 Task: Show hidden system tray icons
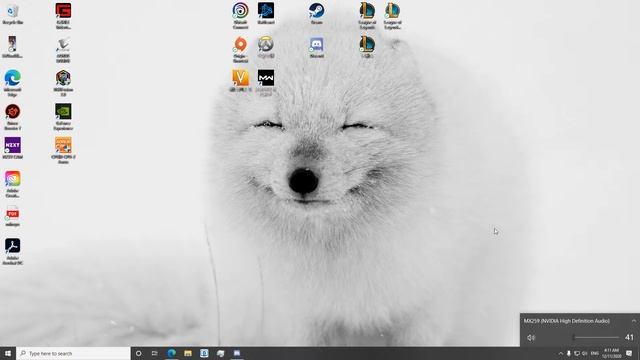(560, 353)
